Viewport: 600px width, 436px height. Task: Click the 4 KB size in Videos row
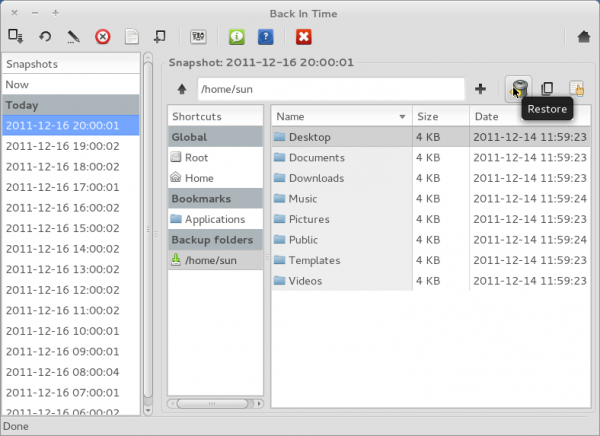pyautogui.click(x=428, y=281)
